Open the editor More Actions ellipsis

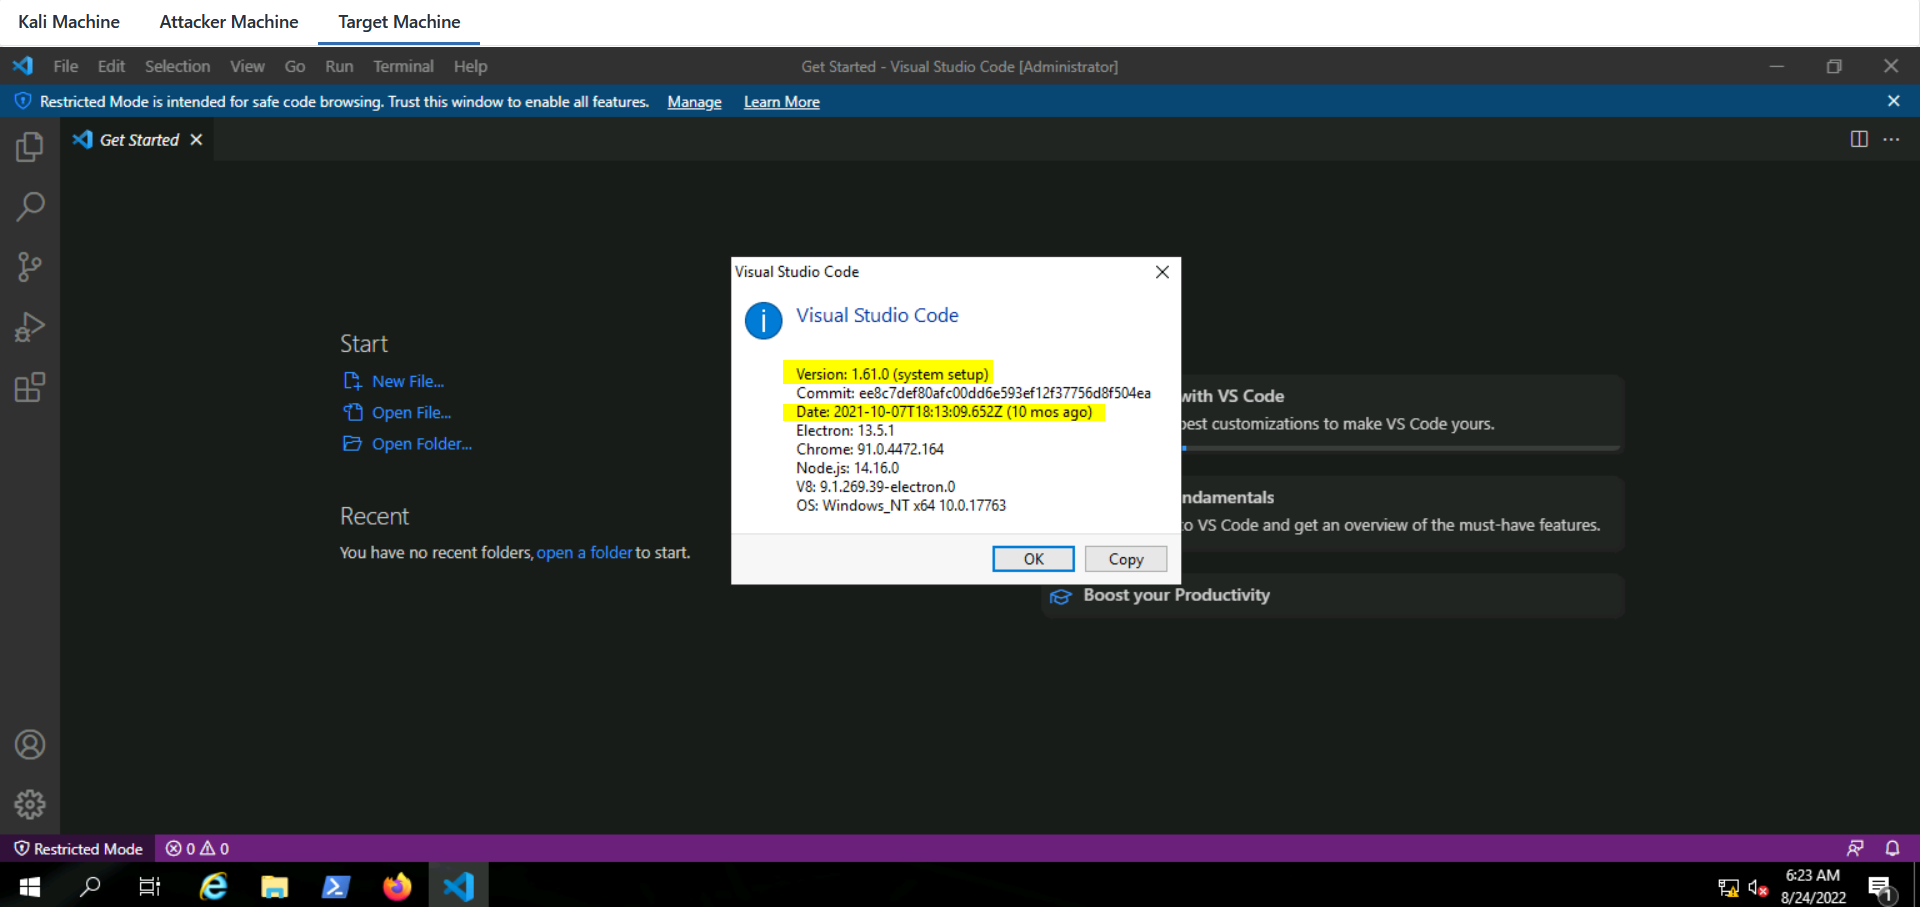coord(1891,139)
